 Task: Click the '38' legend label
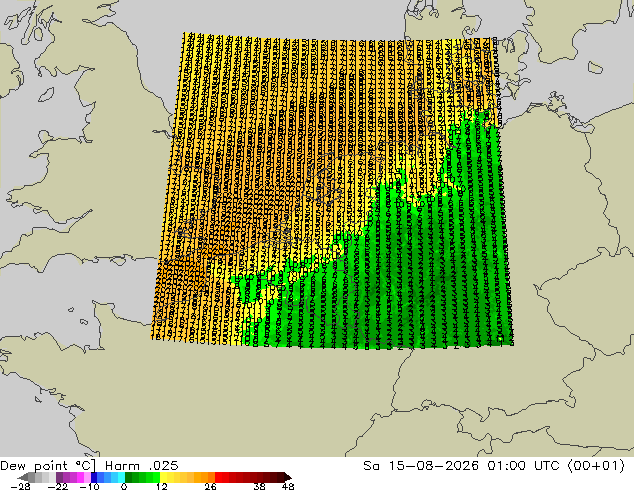click(259, 486)
